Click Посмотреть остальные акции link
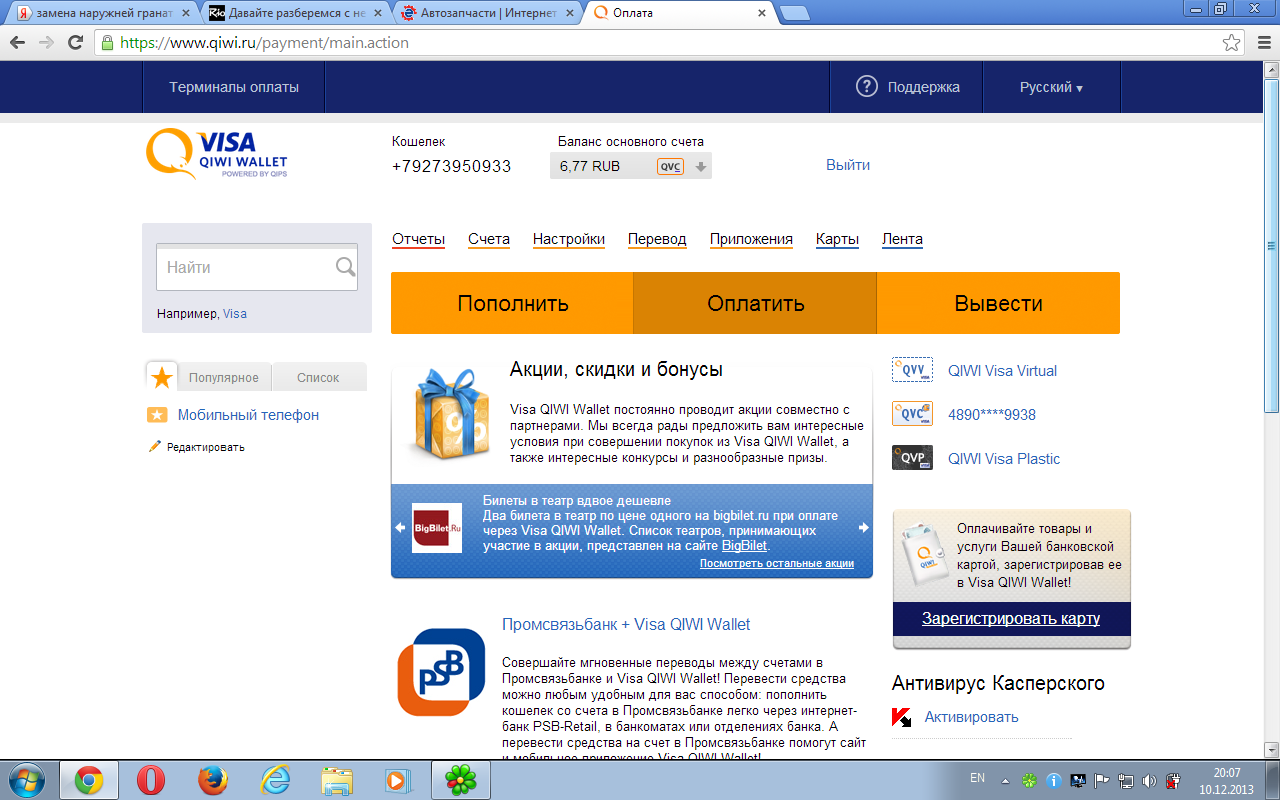This screenshot has width=1280, height=800. pyautogui.click(x=777, y=563)
